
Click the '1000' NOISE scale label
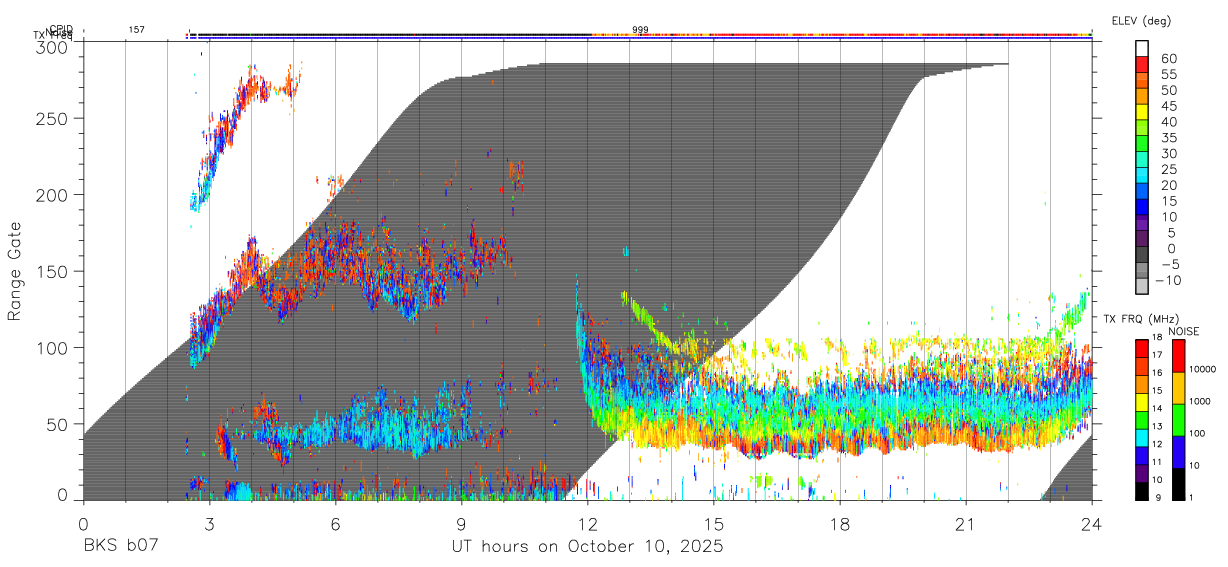click(x=1202, y=403)
